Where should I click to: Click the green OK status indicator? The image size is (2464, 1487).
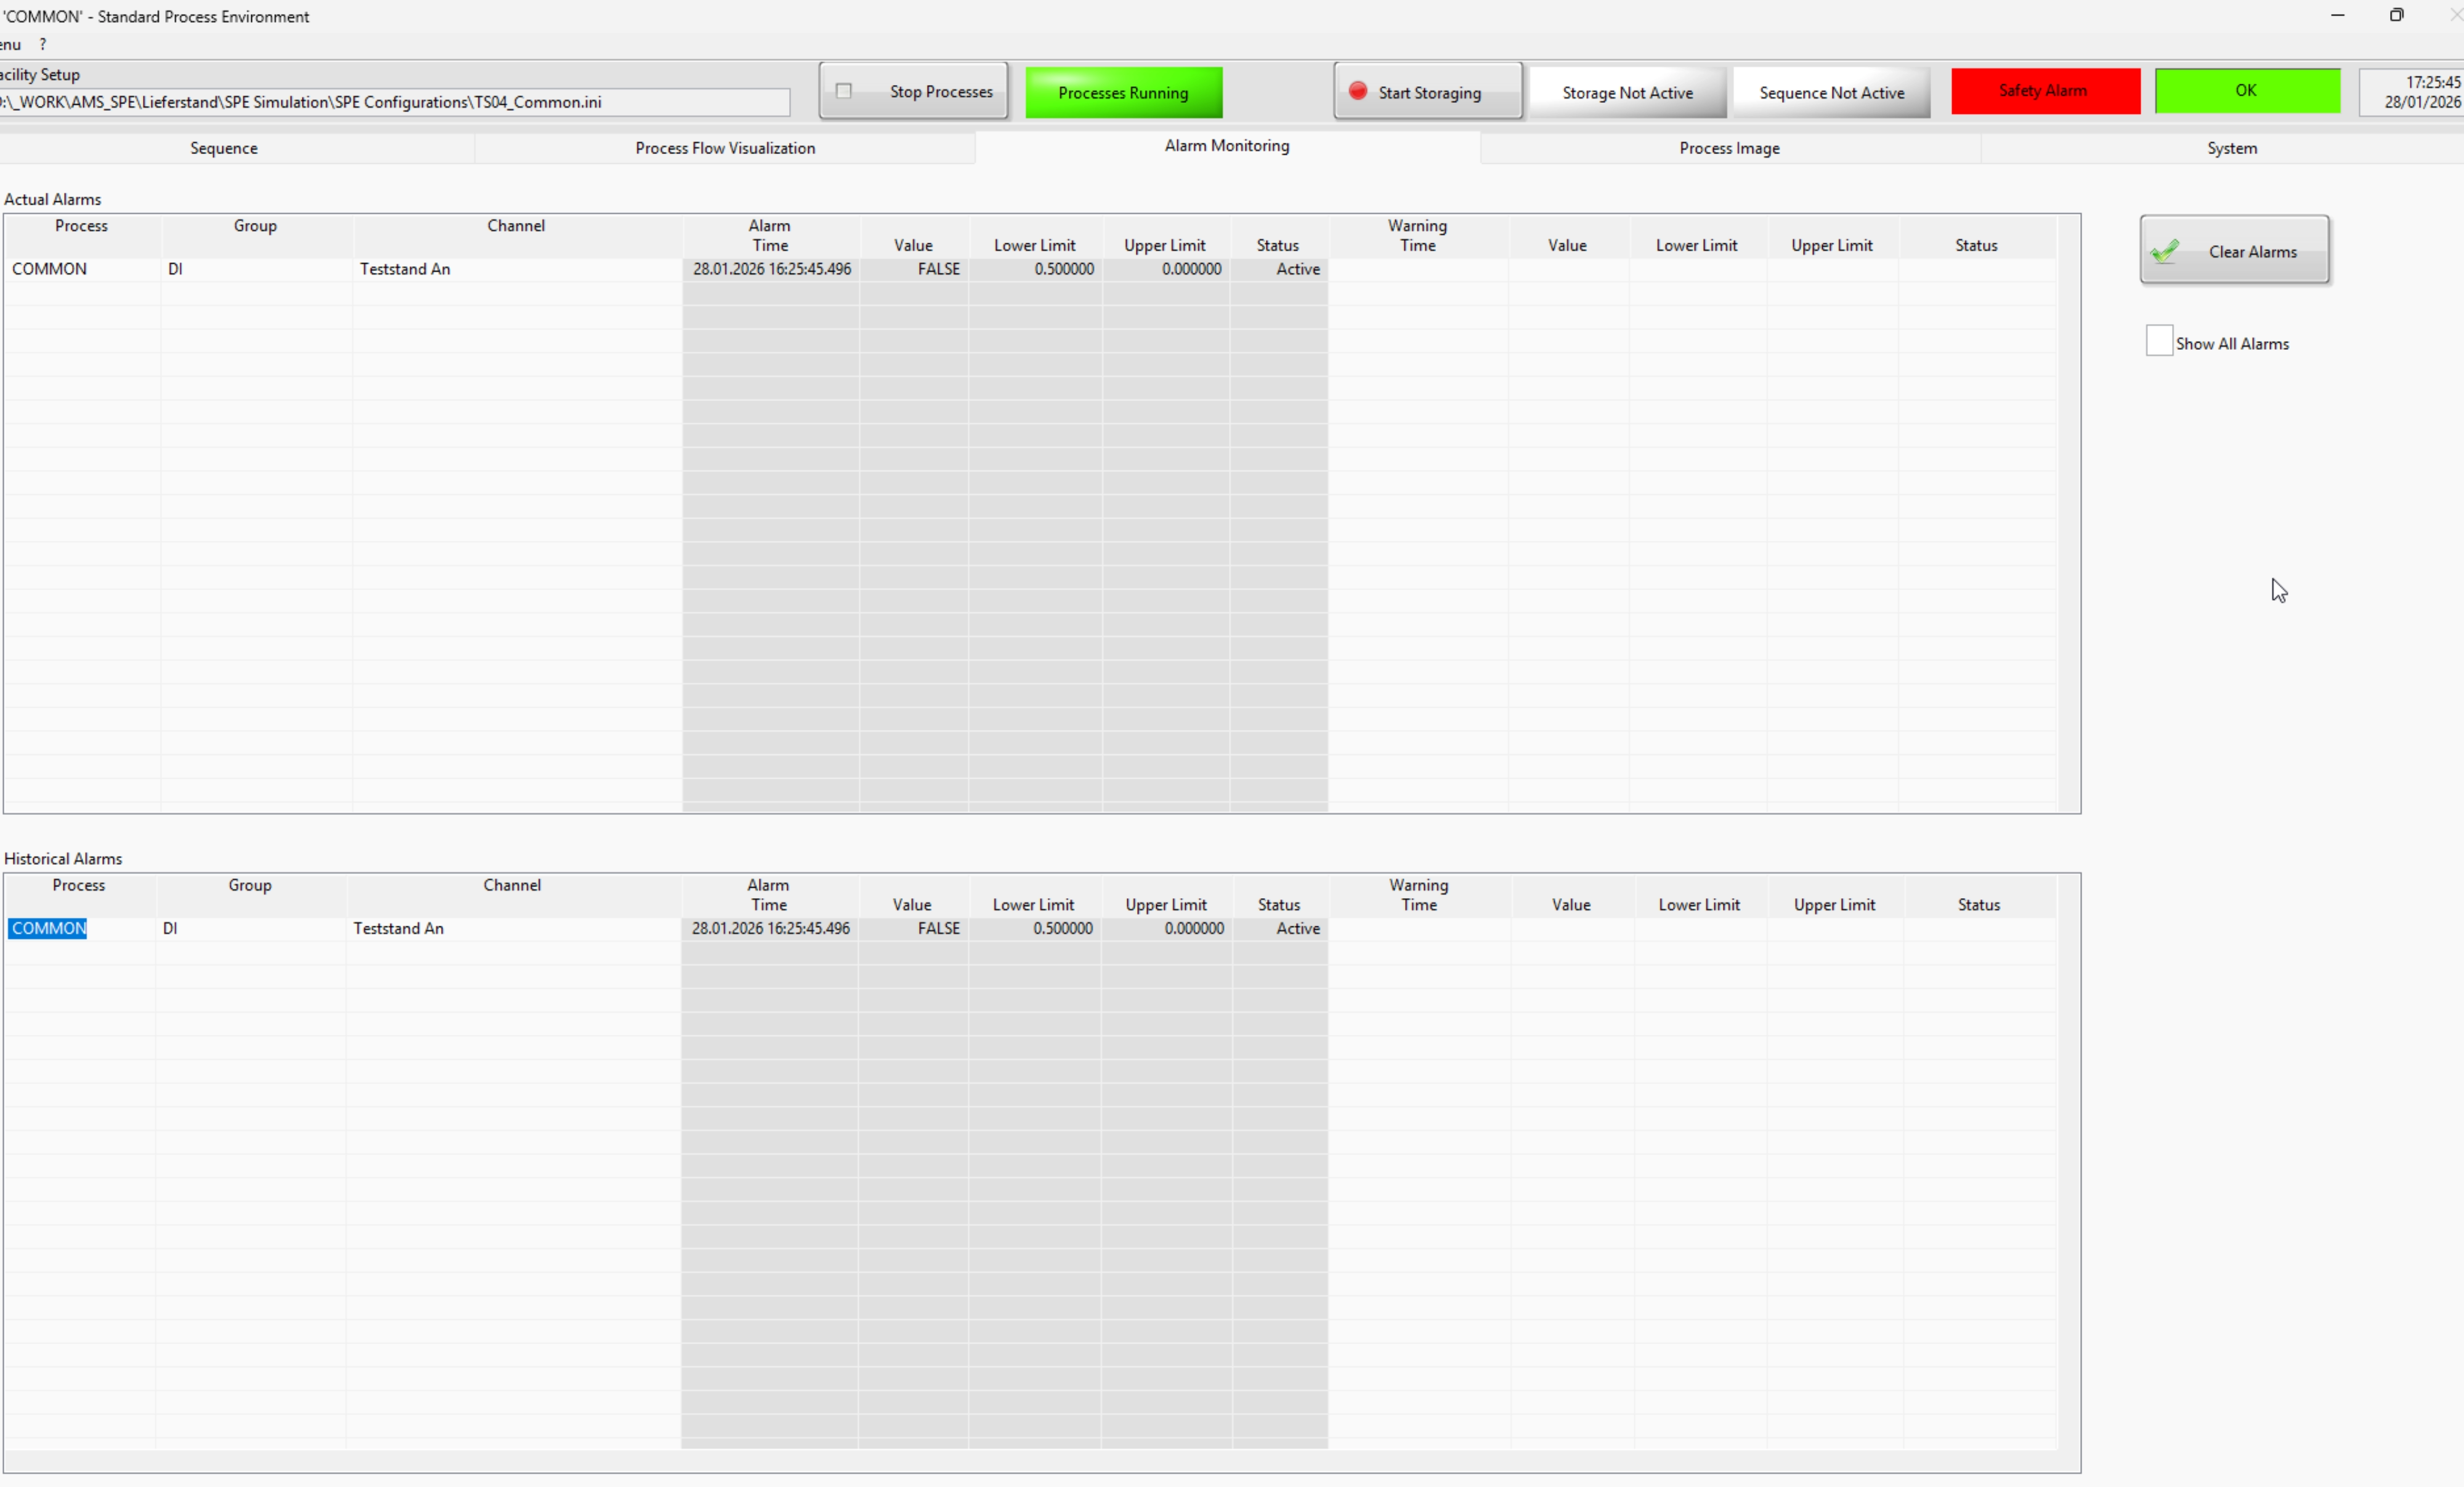pyautogui.click(x=2246, y=91)
